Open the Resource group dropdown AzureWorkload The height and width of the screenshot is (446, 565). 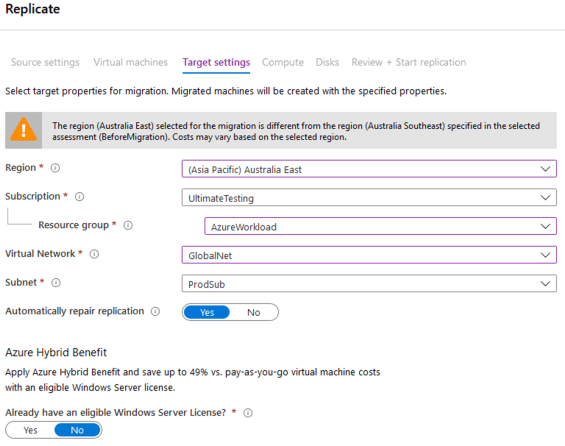pyautogui.click(x=380, y=226)
